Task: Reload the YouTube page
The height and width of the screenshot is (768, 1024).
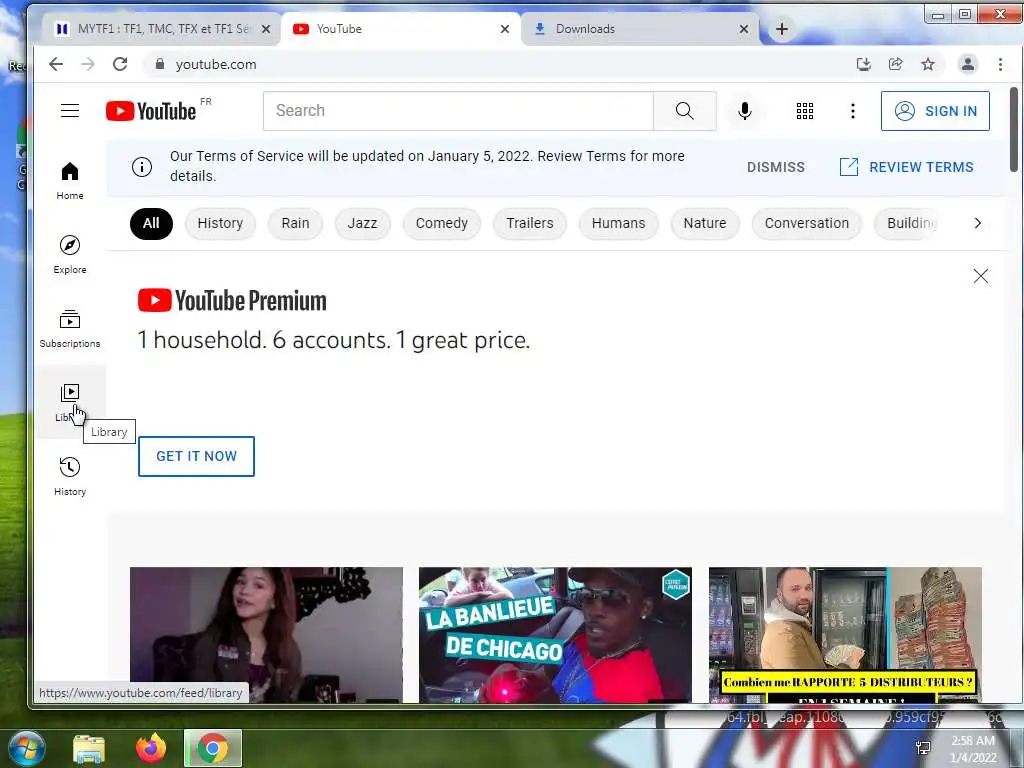Action: click(x=120, y=64)
